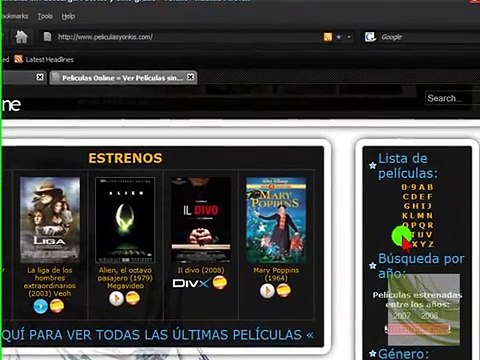The image size is (480, 360).
Task: Click the site Search field
Action: (x=452, y=98)
